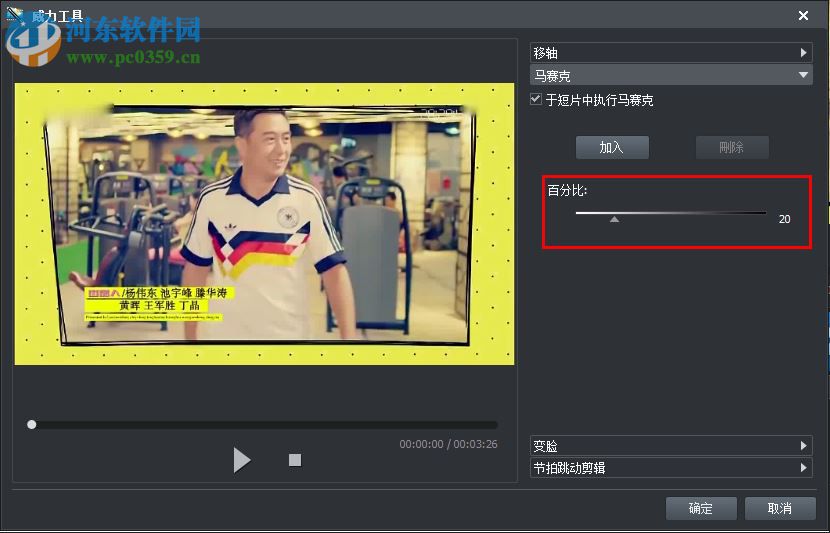Viewport: 830px width, 533px height.
Task: Select the 马赛克 section header
Action: [671, 75]
